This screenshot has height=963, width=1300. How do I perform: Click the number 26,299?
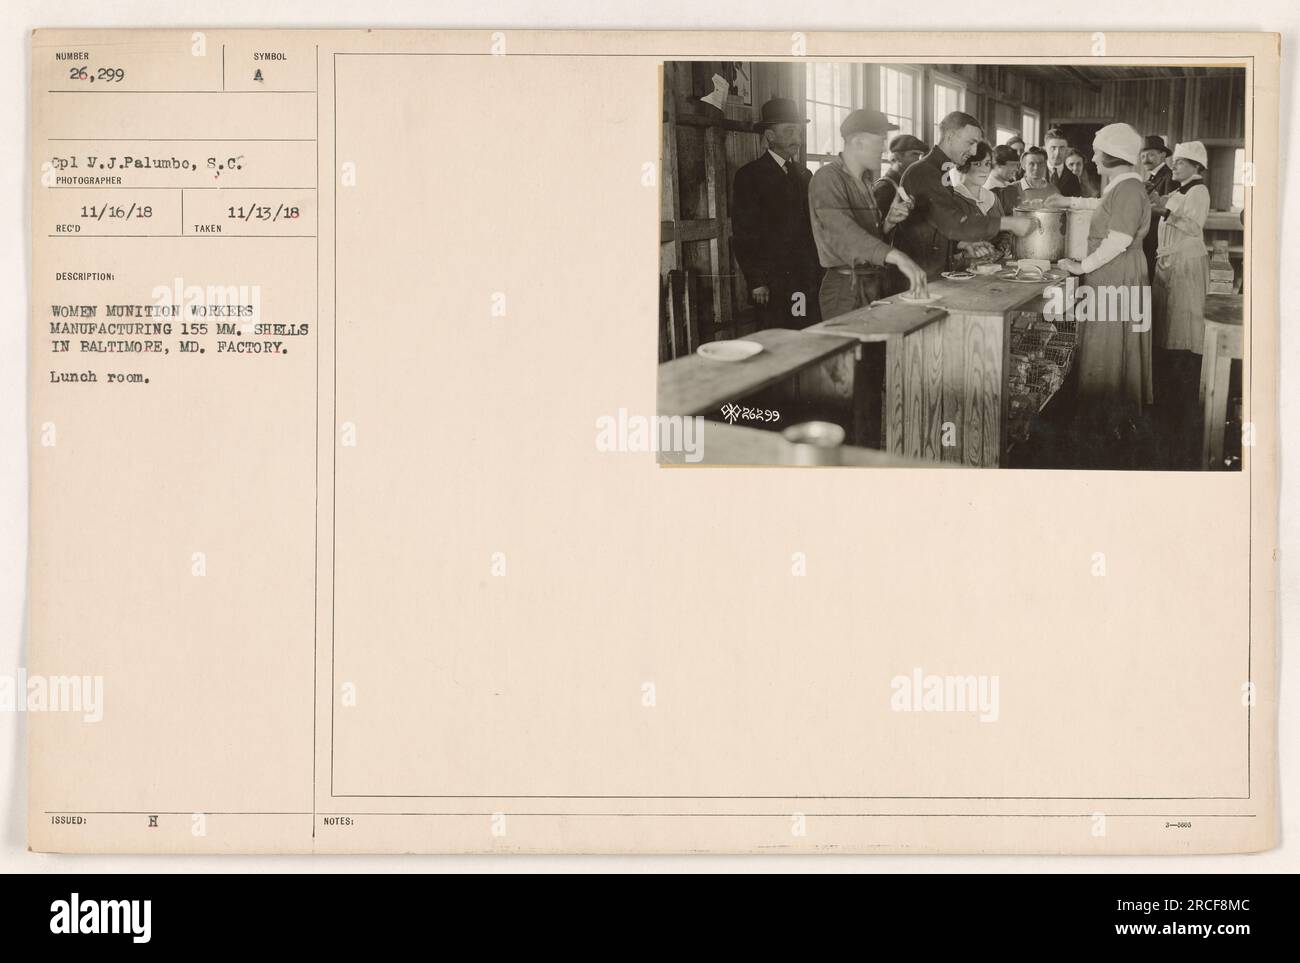pyautogui.click(x=97, y=74)
